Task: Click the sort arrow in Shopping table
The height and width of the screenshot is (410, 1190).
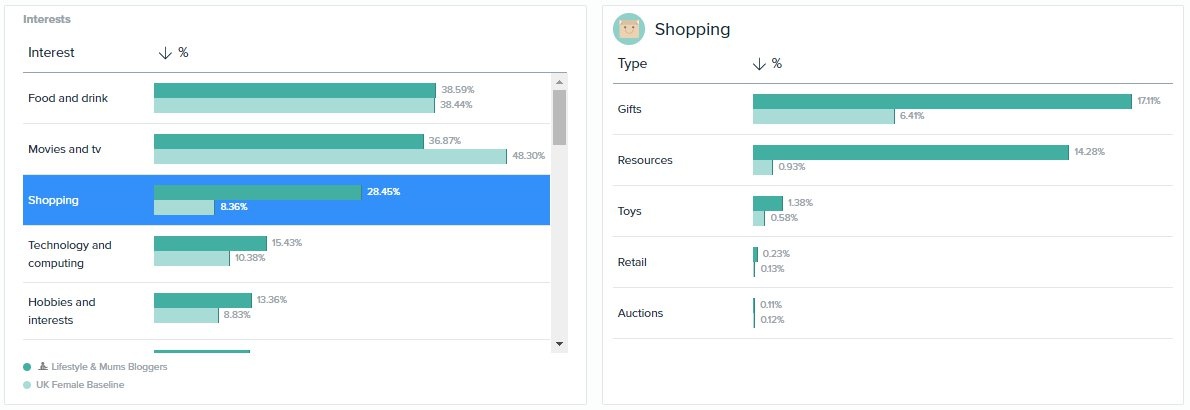Action: point(759,64)
